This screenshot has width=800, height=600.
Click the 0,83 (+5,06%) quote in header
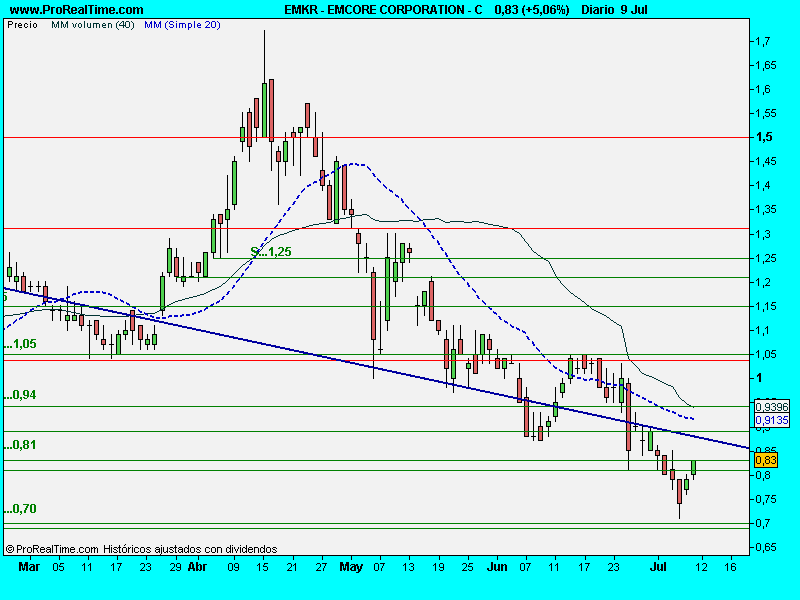pyautogui.click(x=532, y=10)
